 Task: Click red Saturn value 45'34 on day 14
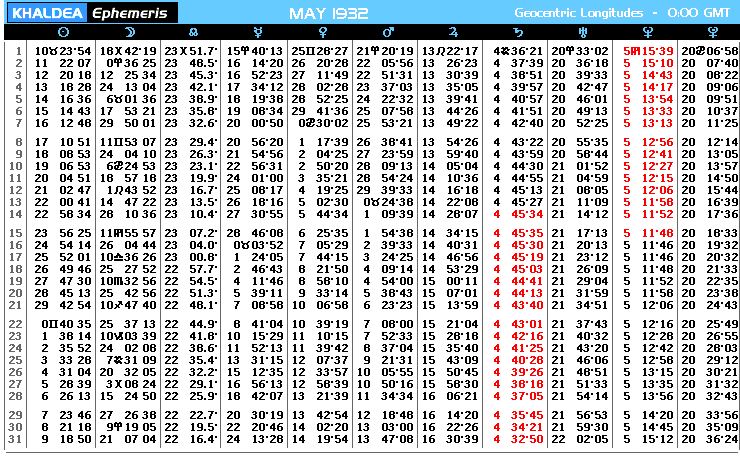527,214
